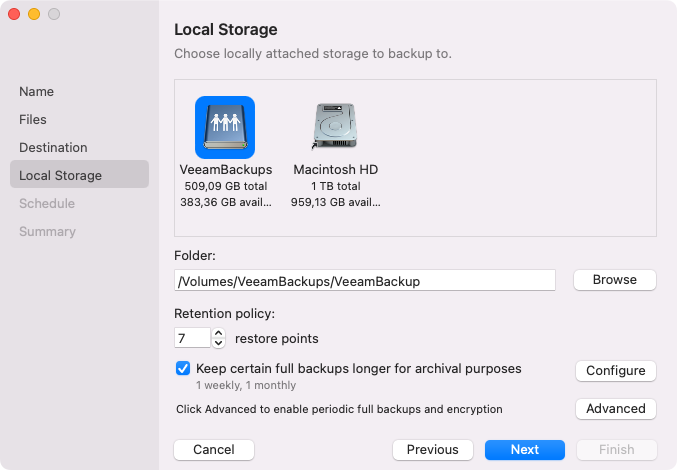The image size is (677, 470).
Task: Click the restore points stepper arrows
Action: pyautogui.click(x=220, y=338)
